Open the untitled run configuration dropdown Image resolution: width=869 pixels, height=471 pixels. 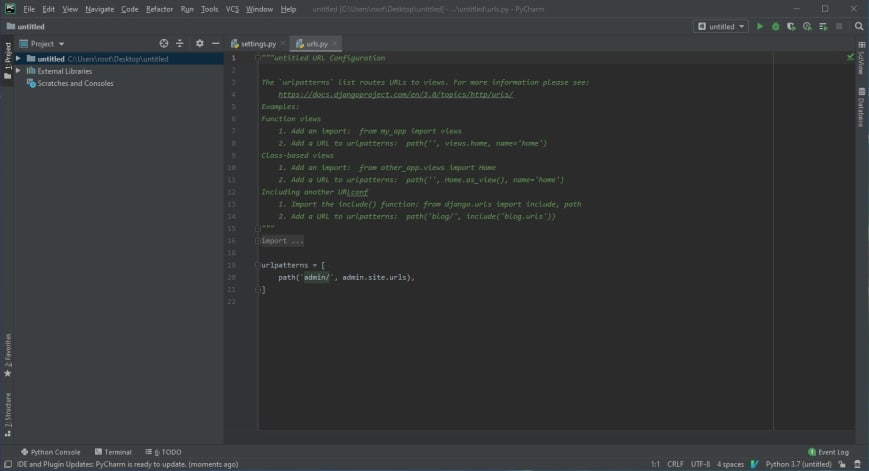coord(721,27)
